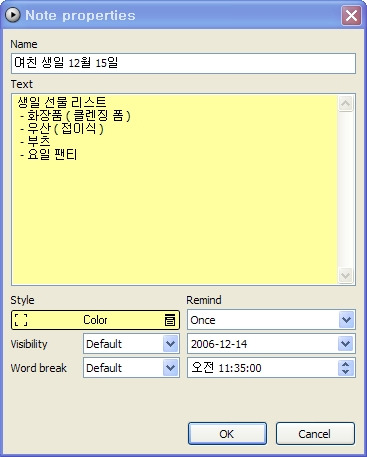Decrease the reminder time with spinner down arrow
This screenshot has width=367, height=457.
click(346, 372)
